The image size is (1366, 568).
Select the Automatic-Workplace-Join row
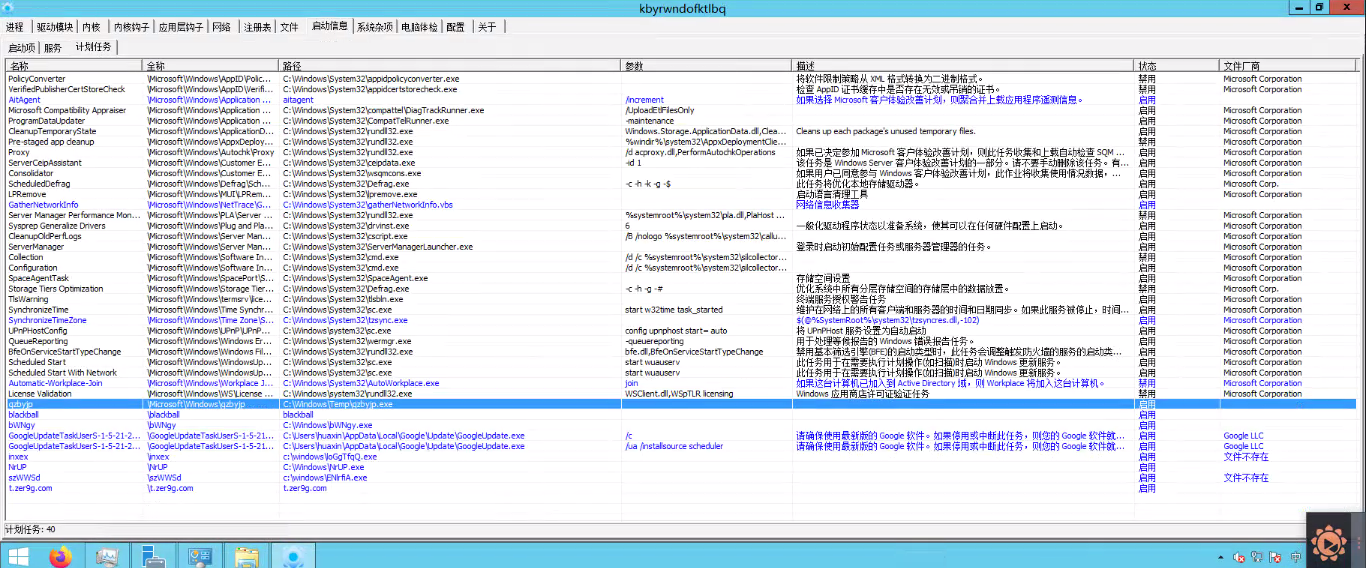coord(680,383)
